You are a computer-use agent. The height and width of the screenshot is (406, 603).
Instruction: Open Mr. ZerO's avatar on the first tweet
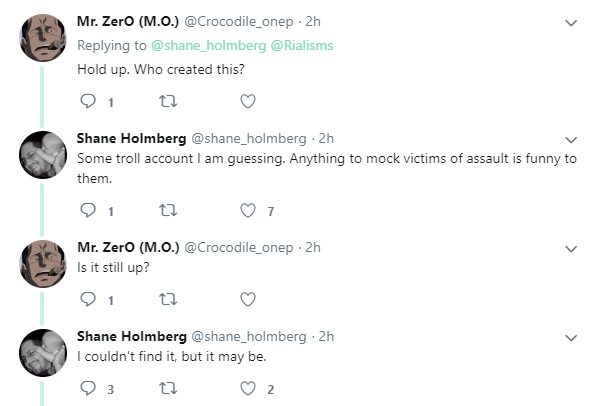[x=43, y=38]
